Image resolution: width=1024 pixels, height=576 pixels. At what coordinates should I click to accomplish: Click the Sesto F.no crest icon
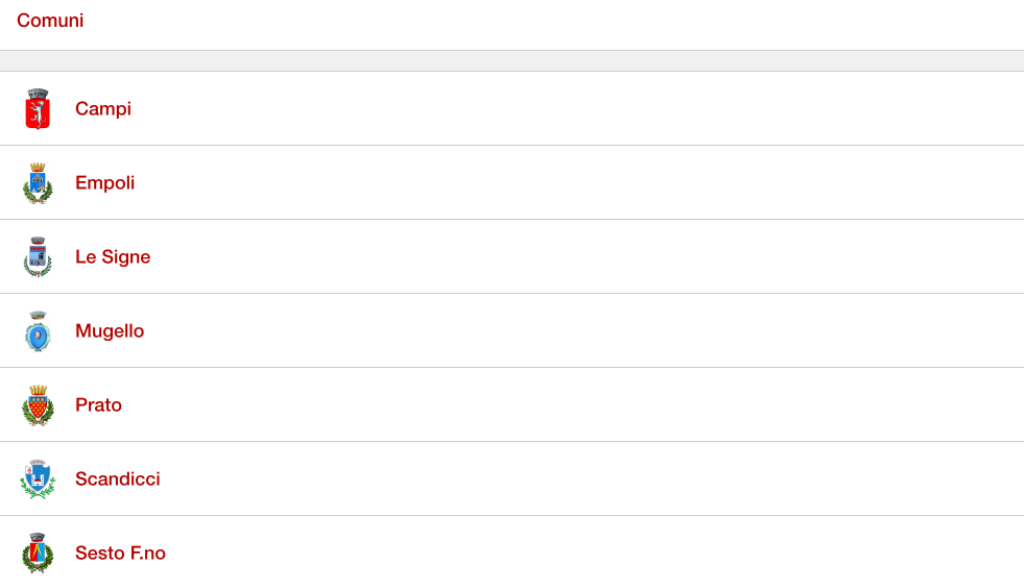point(38,552)
